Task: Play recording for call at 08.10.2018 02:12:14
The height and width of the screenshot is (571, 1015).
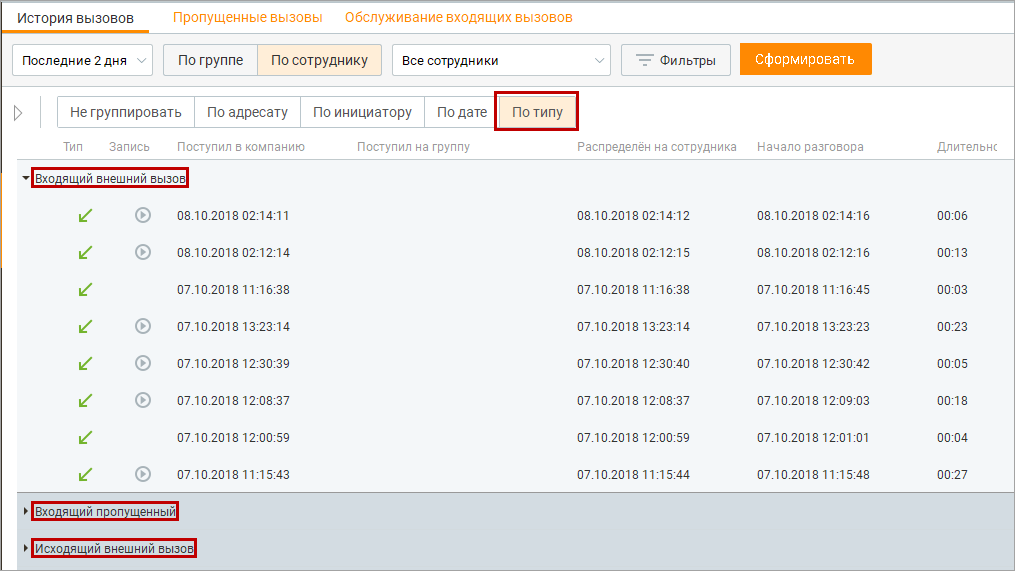Action: click(143, 252)
